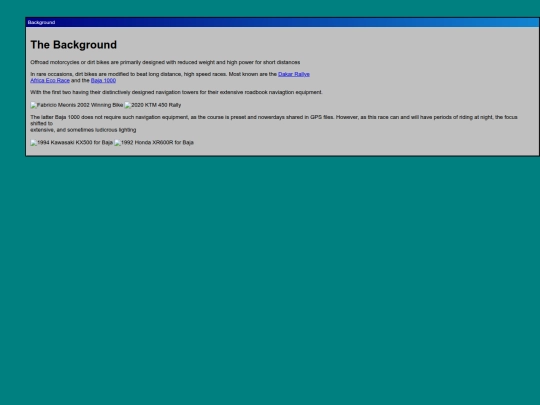Follow the Africa Eco Race link
The height and width of the screenshot is (405, 540).
click(50, 80)
